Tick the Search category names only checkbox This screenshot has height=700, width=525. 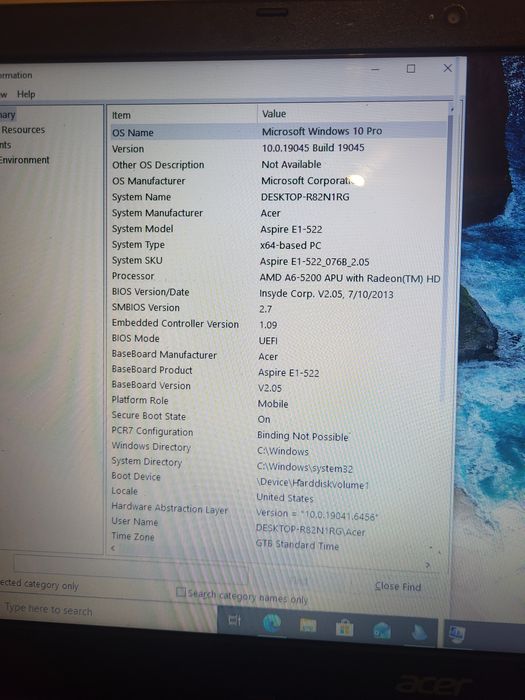(x=180, y=592)
